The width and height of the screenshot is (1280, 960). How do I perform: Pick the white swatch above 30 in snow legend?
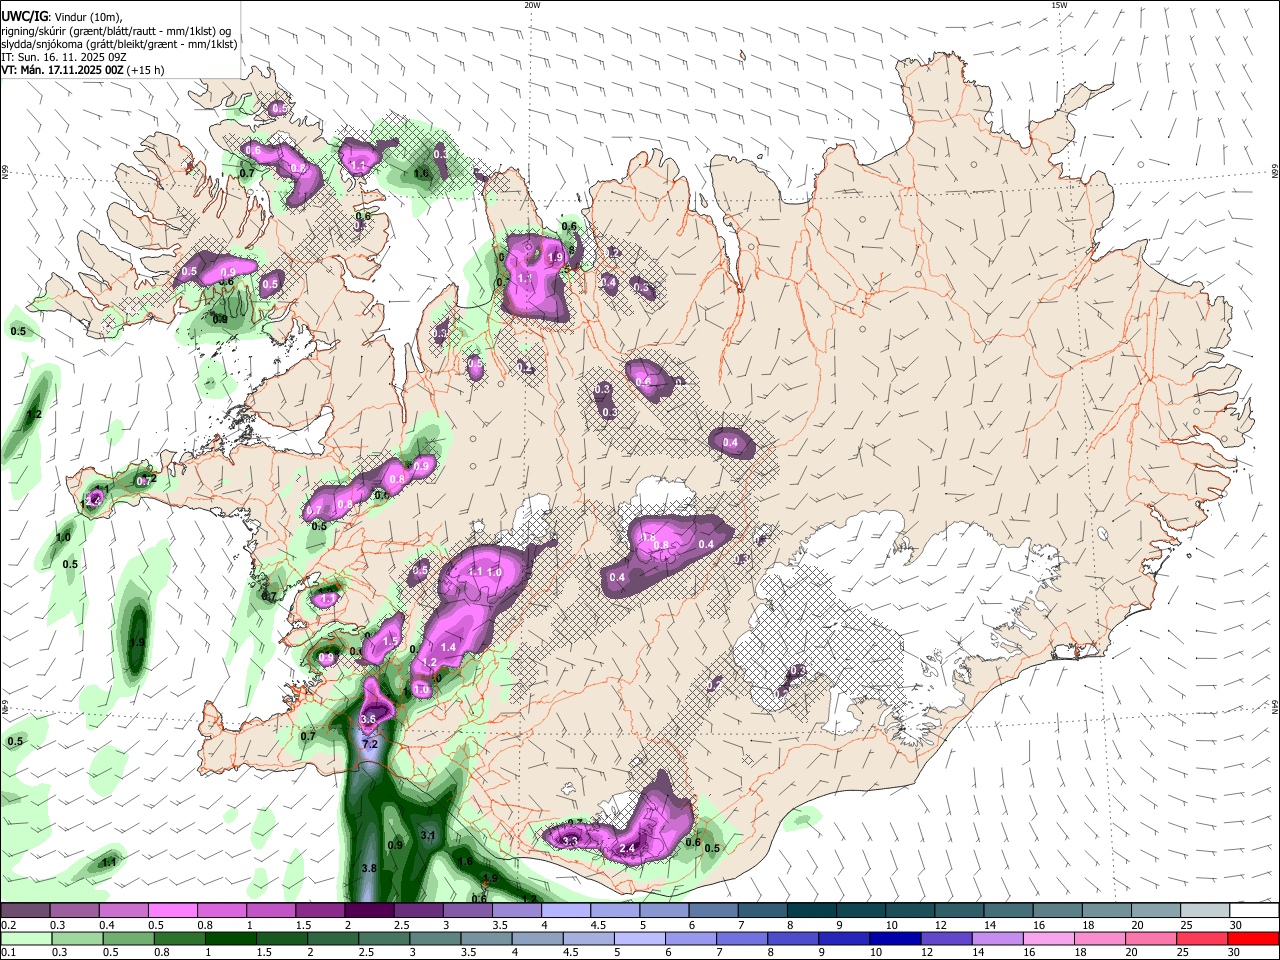pos(1255,910)
